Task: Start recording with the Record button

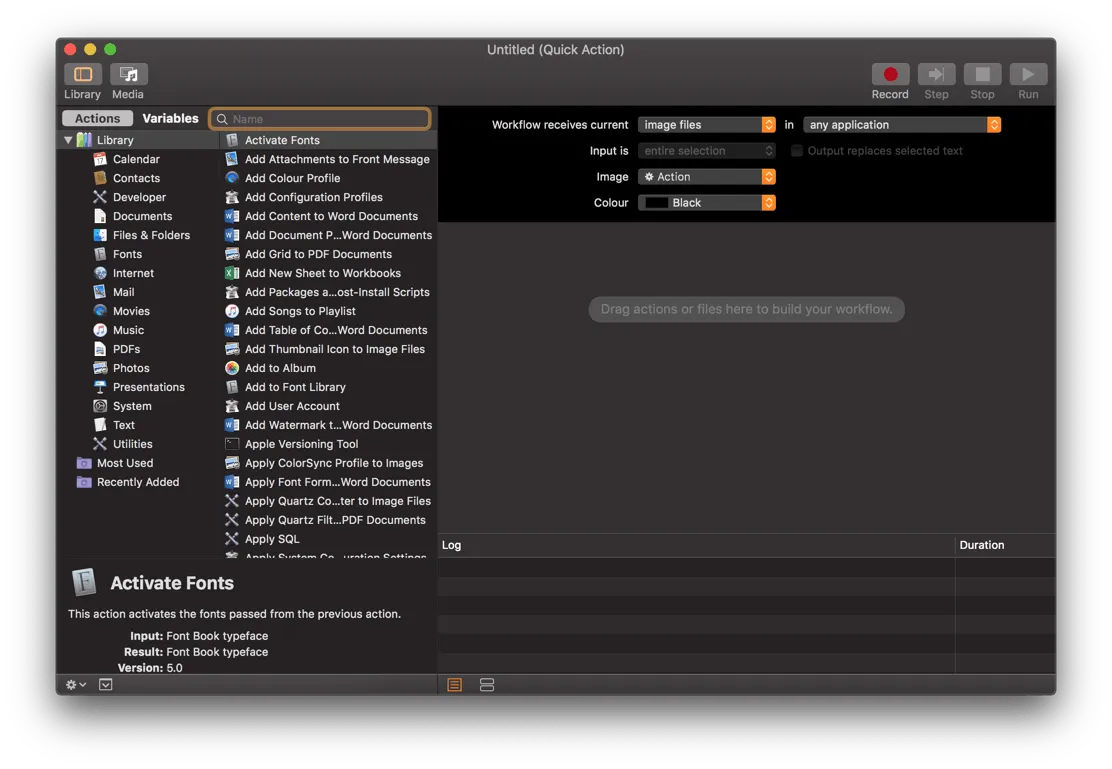Action: pos(890,74)
